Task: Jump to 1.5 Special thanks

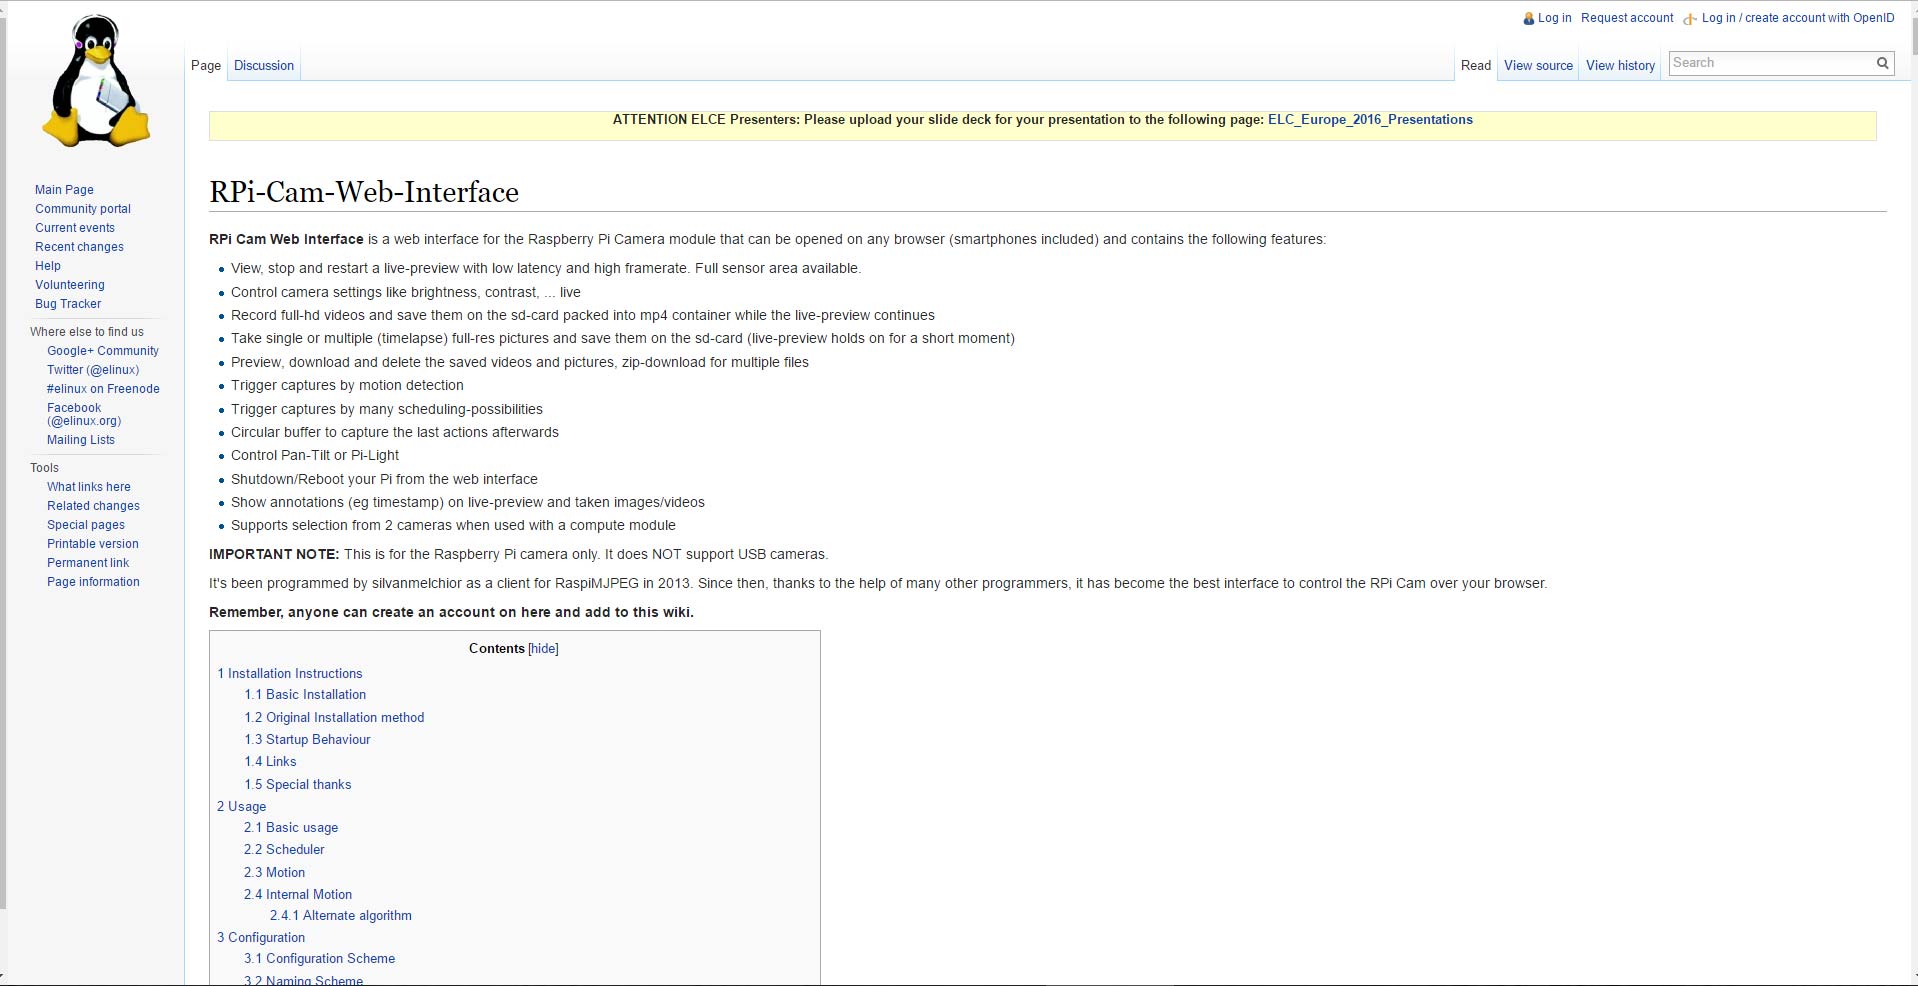Action: pos(298,785)
